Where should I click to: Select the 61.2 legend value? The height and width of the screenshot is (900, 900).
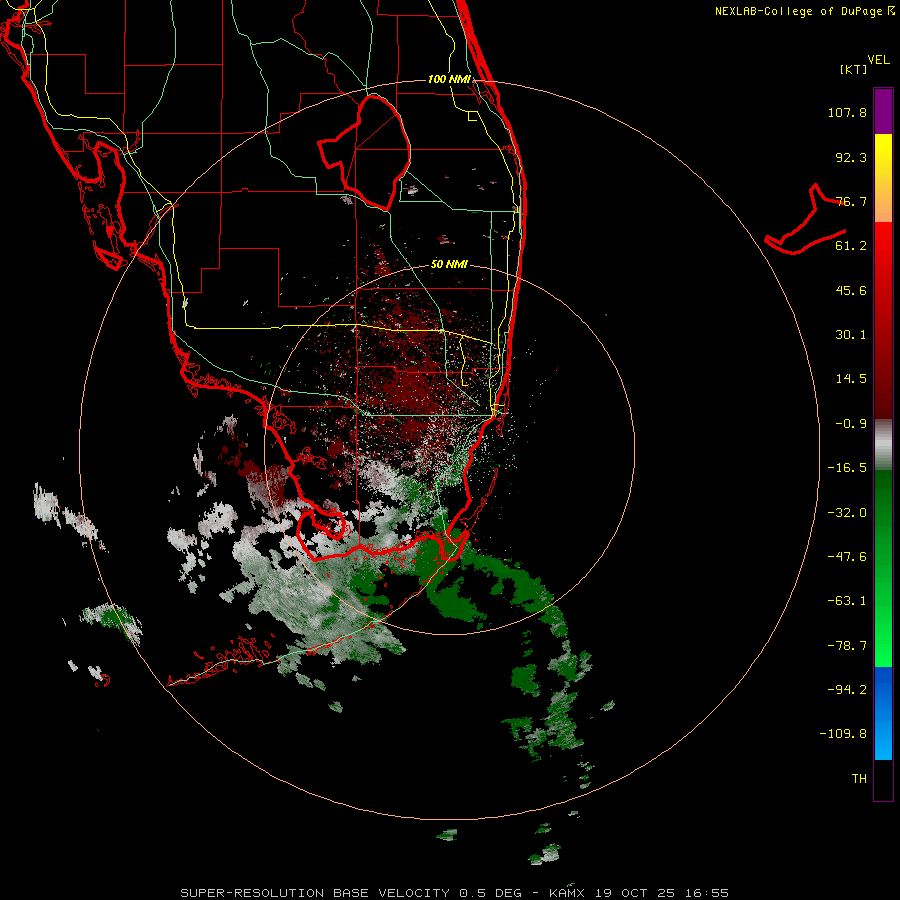851,246
